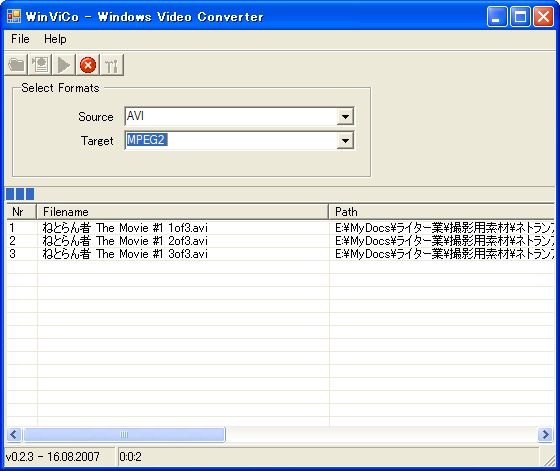Click the path cell of row 3
Image resolution: width=560 pixels, height=471 pixels.
click(442, 254)
